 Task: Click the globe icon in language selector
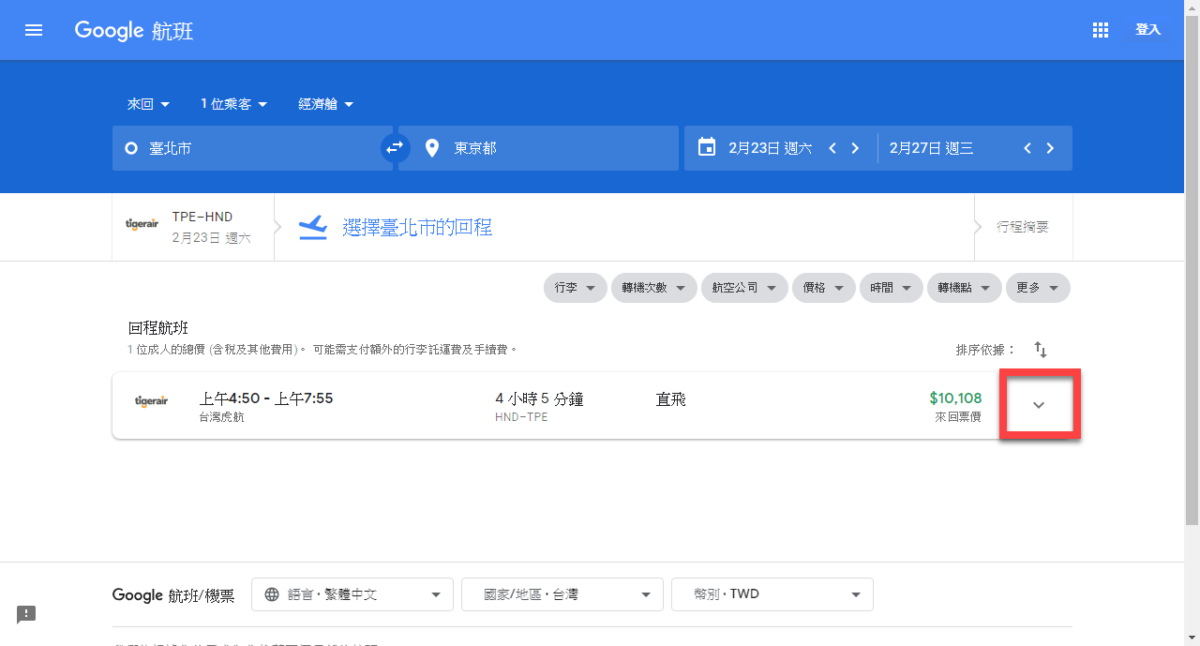pos(271,594)
